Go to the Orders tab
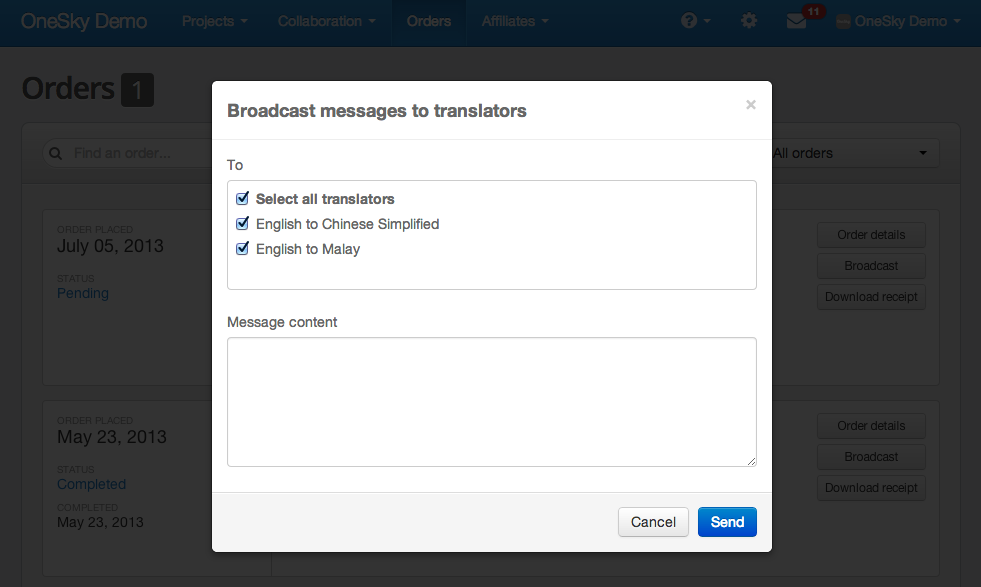 coord(429,21)
